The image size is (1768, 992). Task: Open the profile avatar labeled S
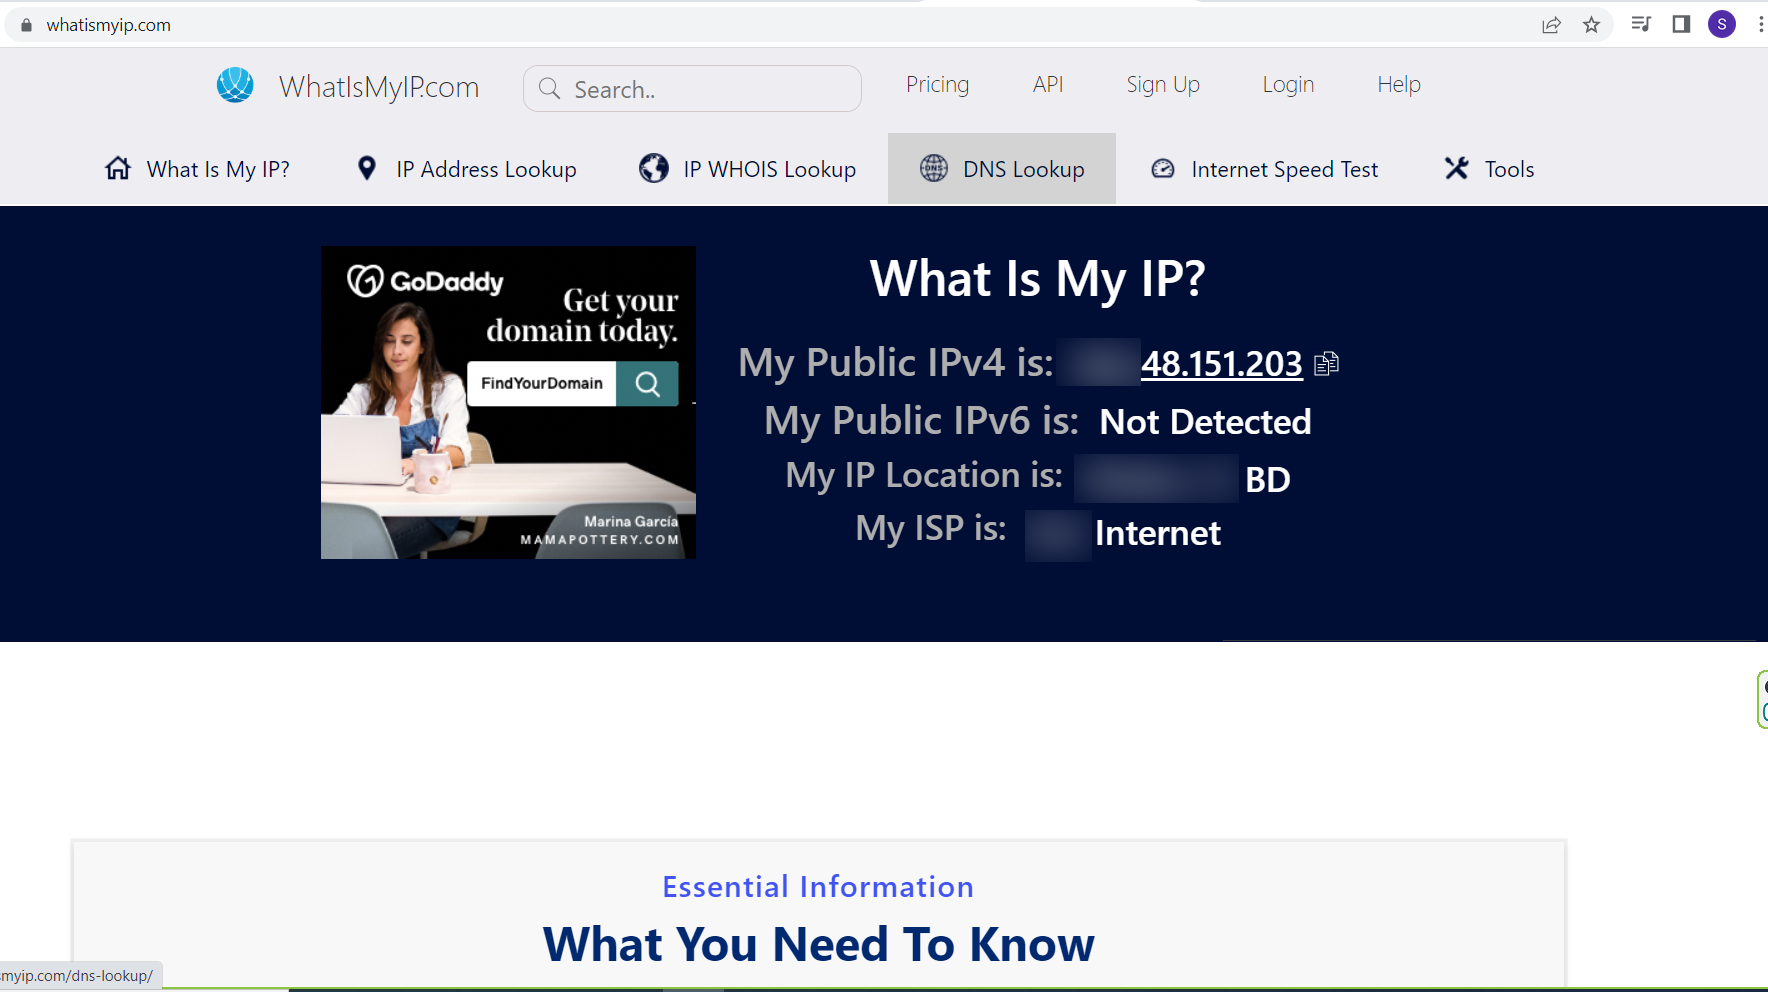click(1722, 24)
